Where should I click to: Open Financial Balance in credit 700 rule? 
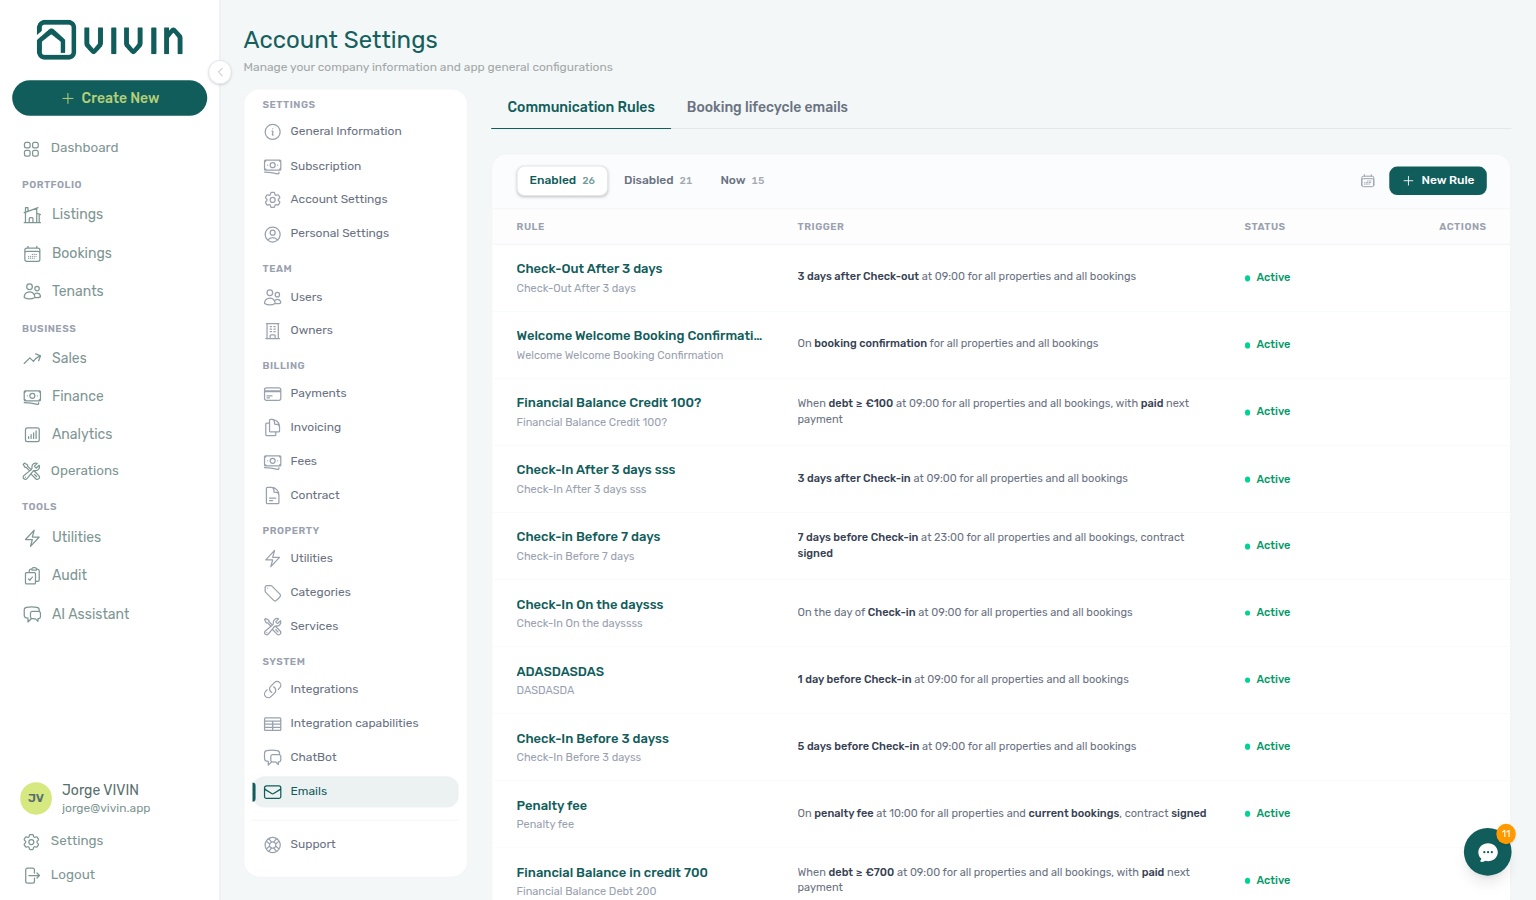coord(612,873)
